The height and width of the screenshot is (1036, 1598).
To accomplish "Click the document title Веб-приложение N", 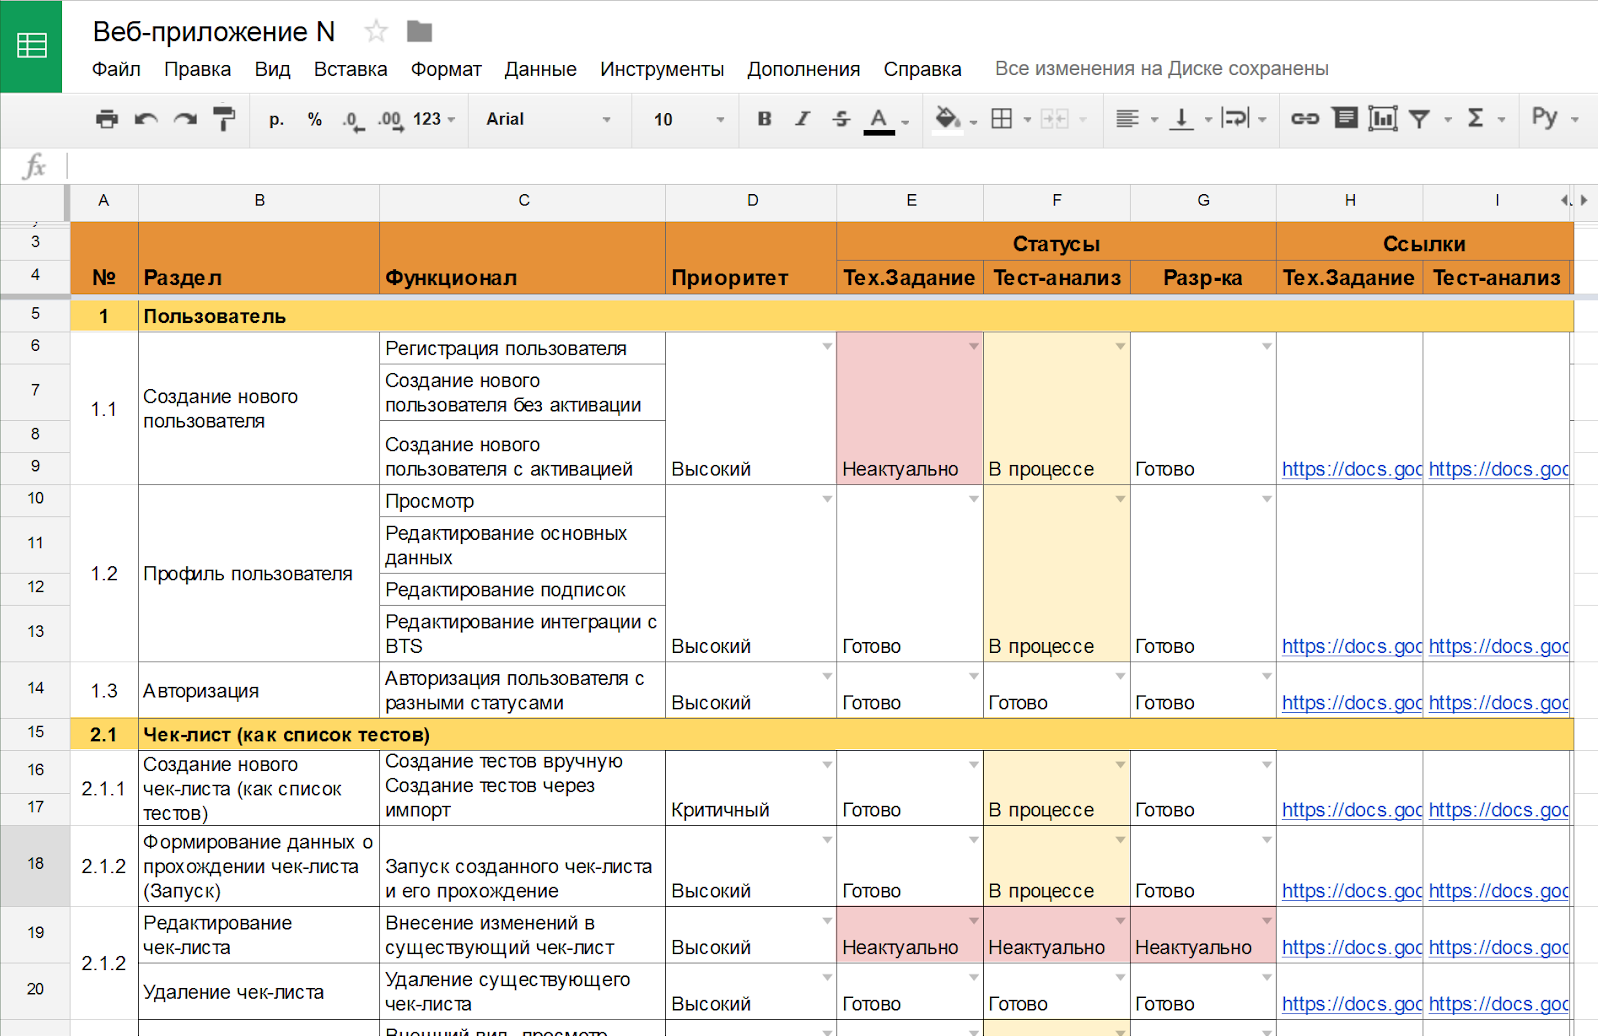I will [214, 32].
